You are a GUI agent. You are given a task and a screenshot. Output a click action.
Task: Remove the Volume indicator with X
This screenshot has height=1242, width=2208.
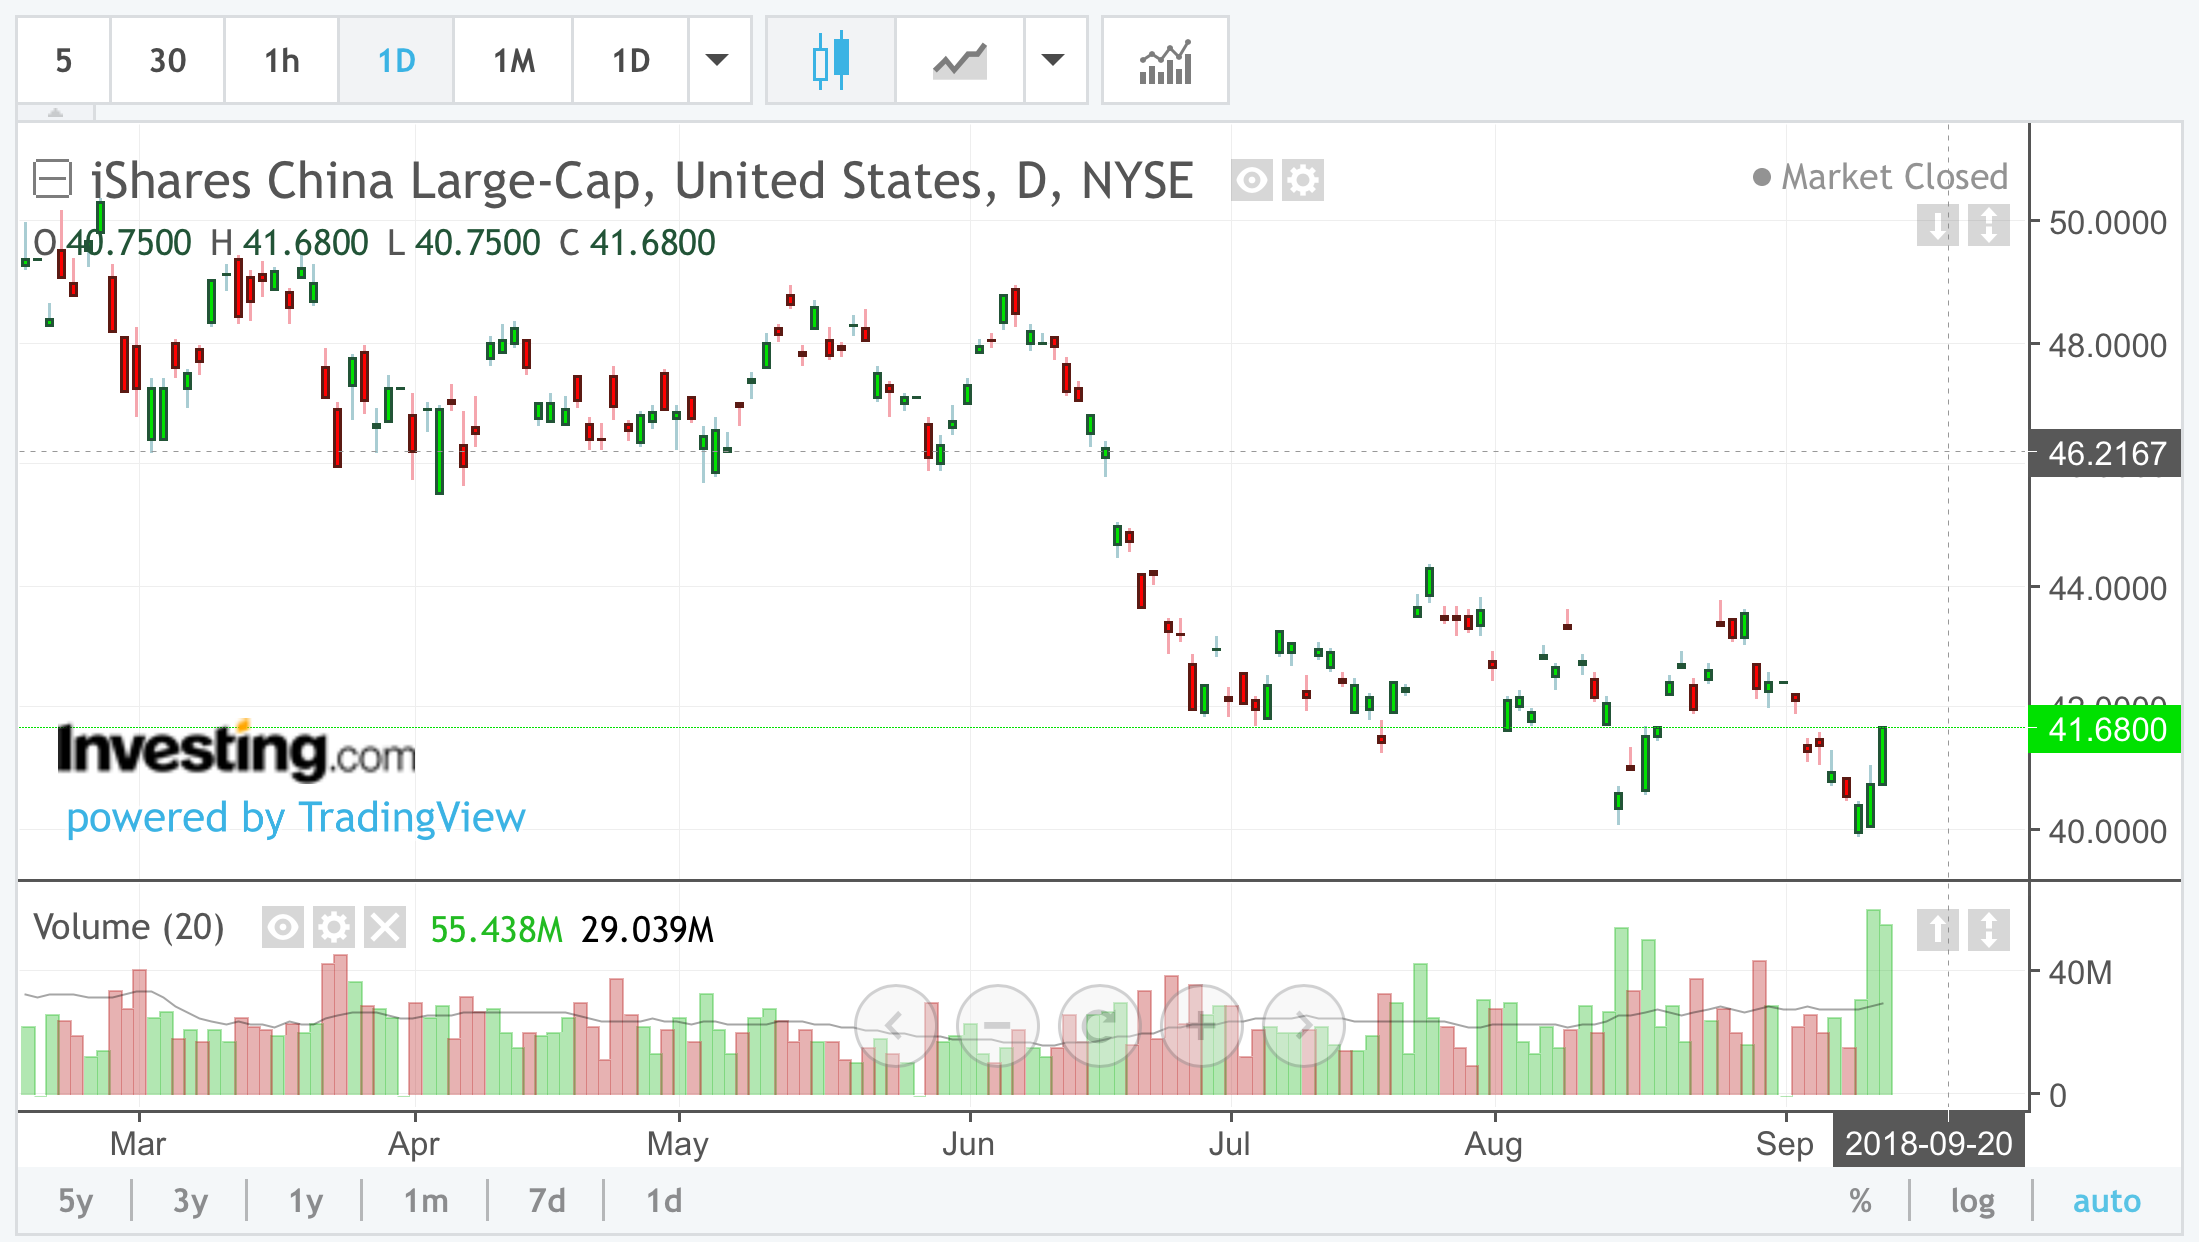(384, 928)
